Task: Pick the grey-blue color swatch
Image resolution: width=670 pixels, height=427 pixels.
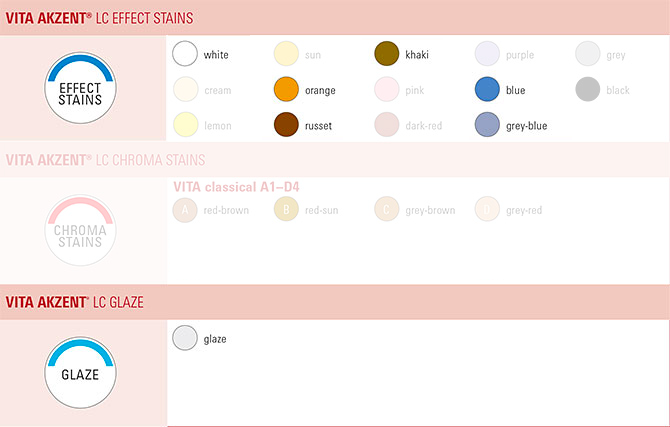Action: pyautogui.click(x=487, y=125)
